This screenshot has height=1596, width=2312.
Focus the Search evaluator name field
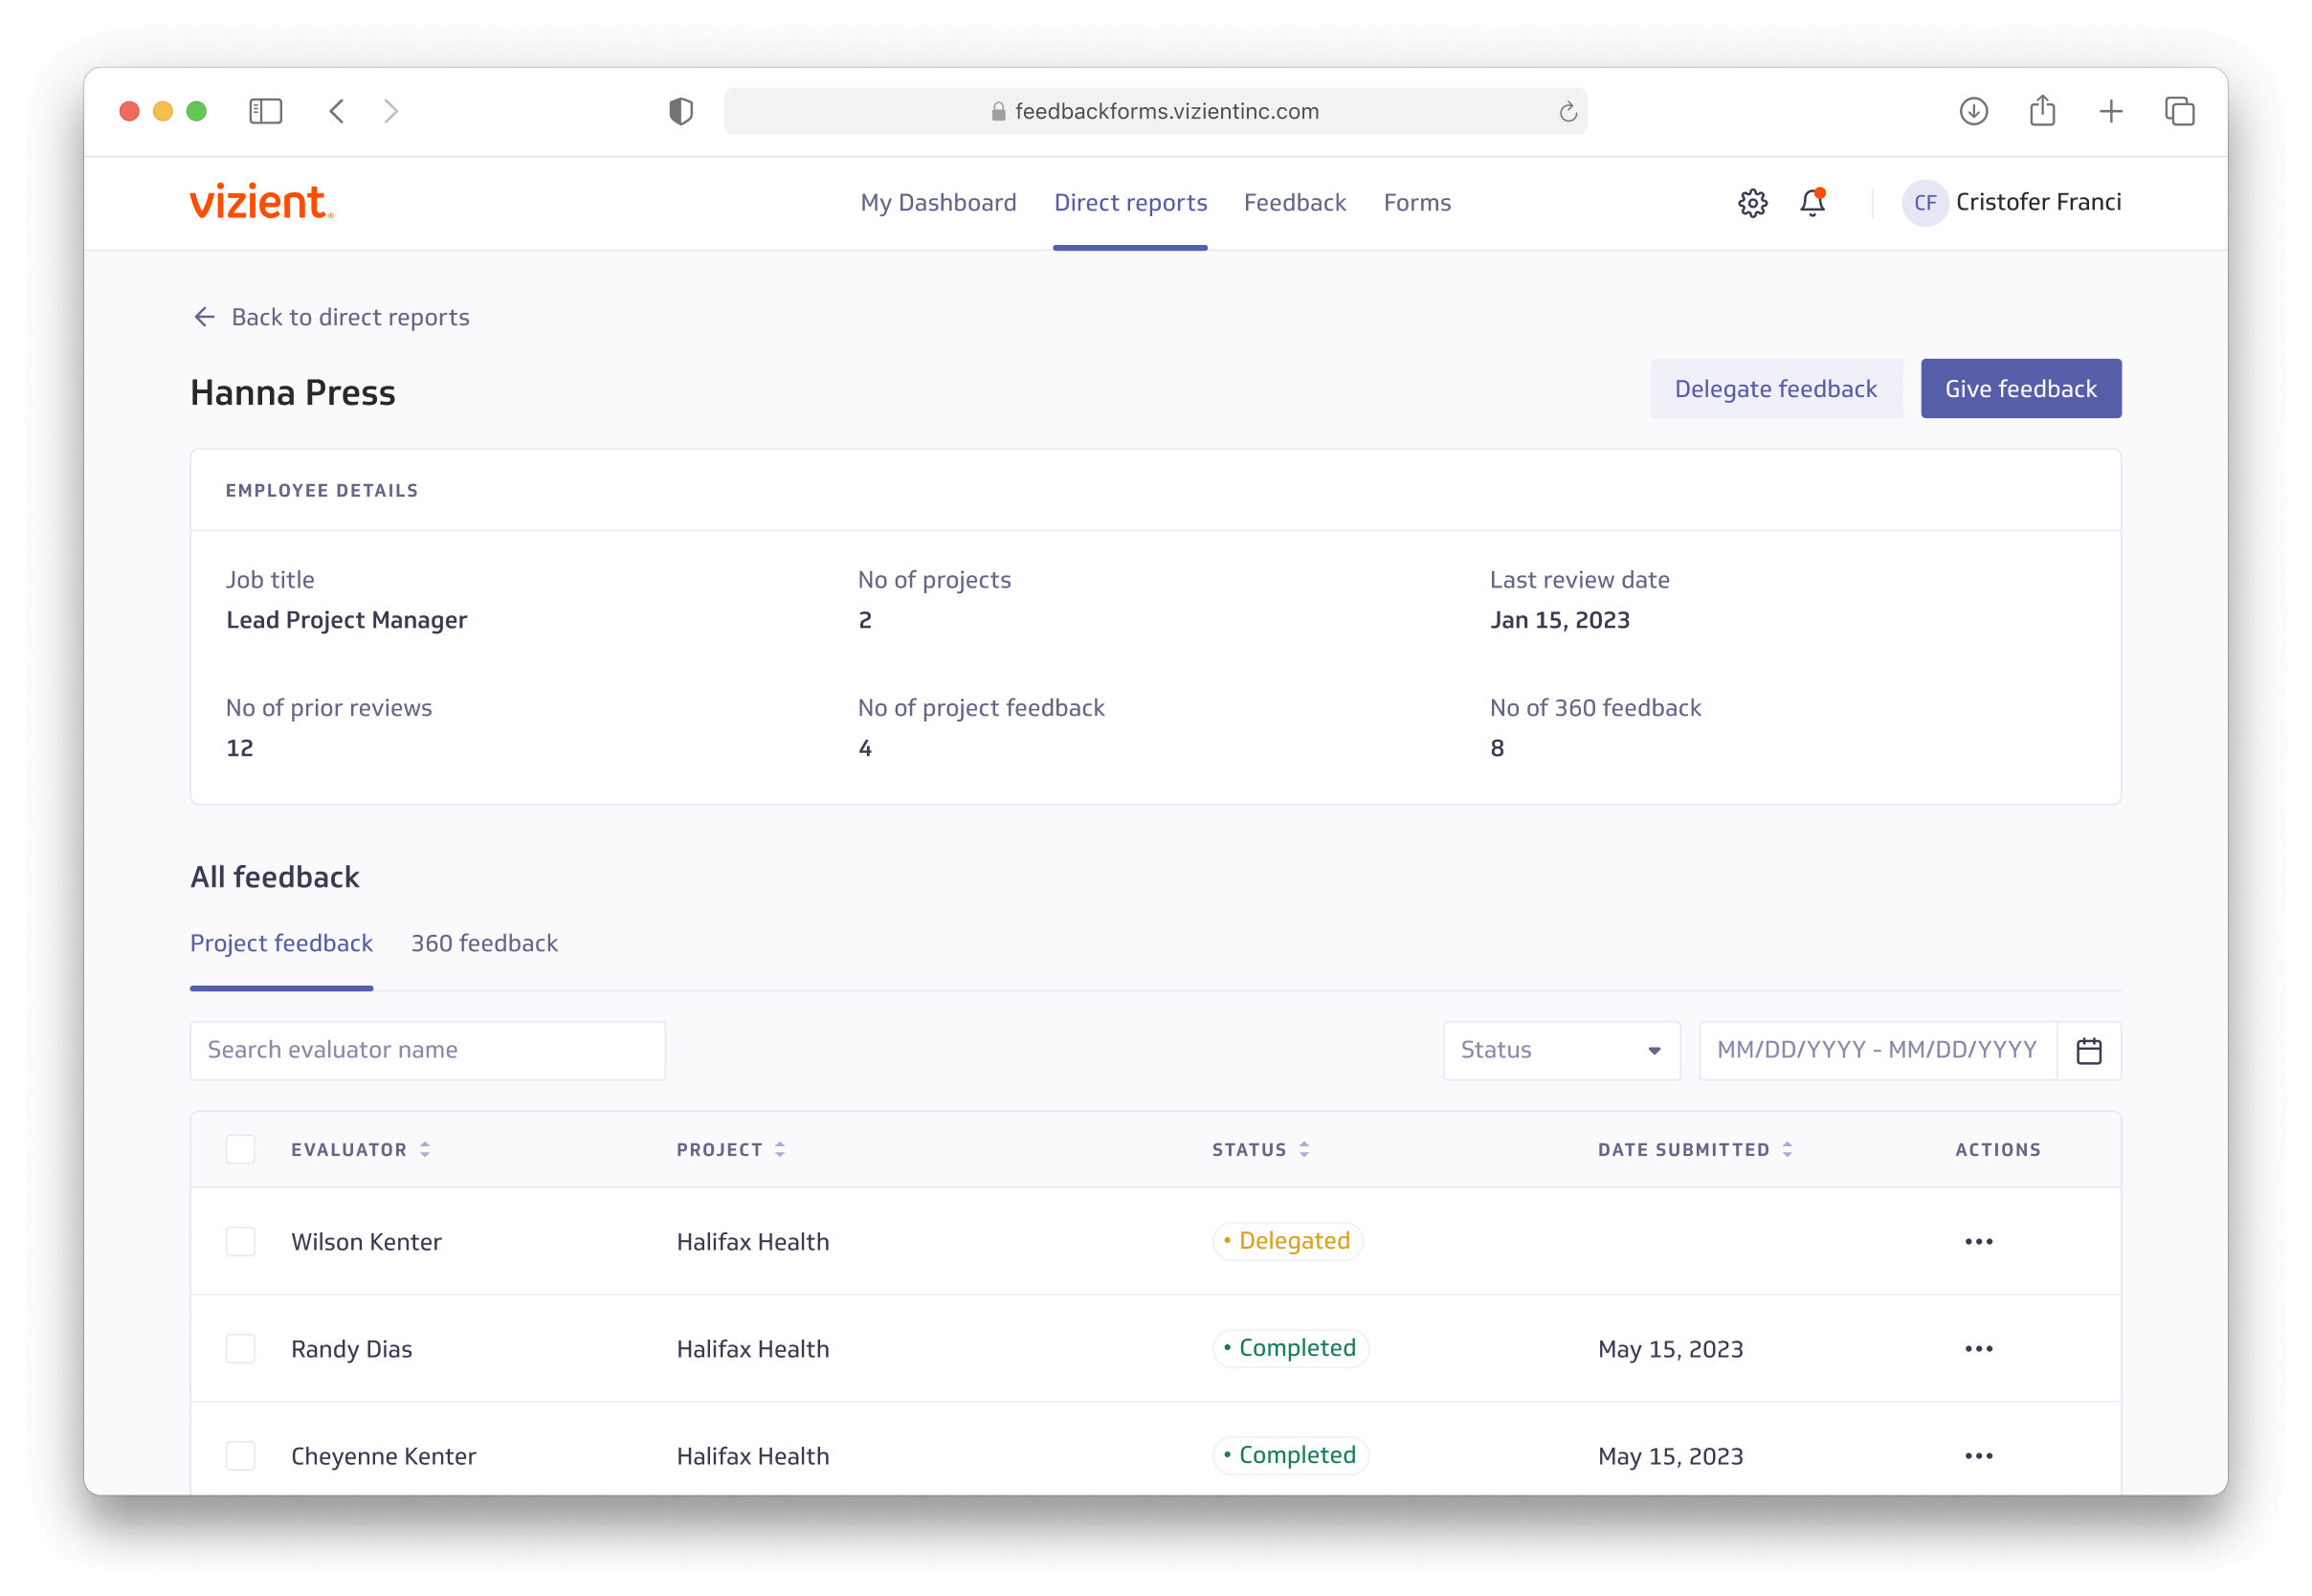(x=427, y=1050)
